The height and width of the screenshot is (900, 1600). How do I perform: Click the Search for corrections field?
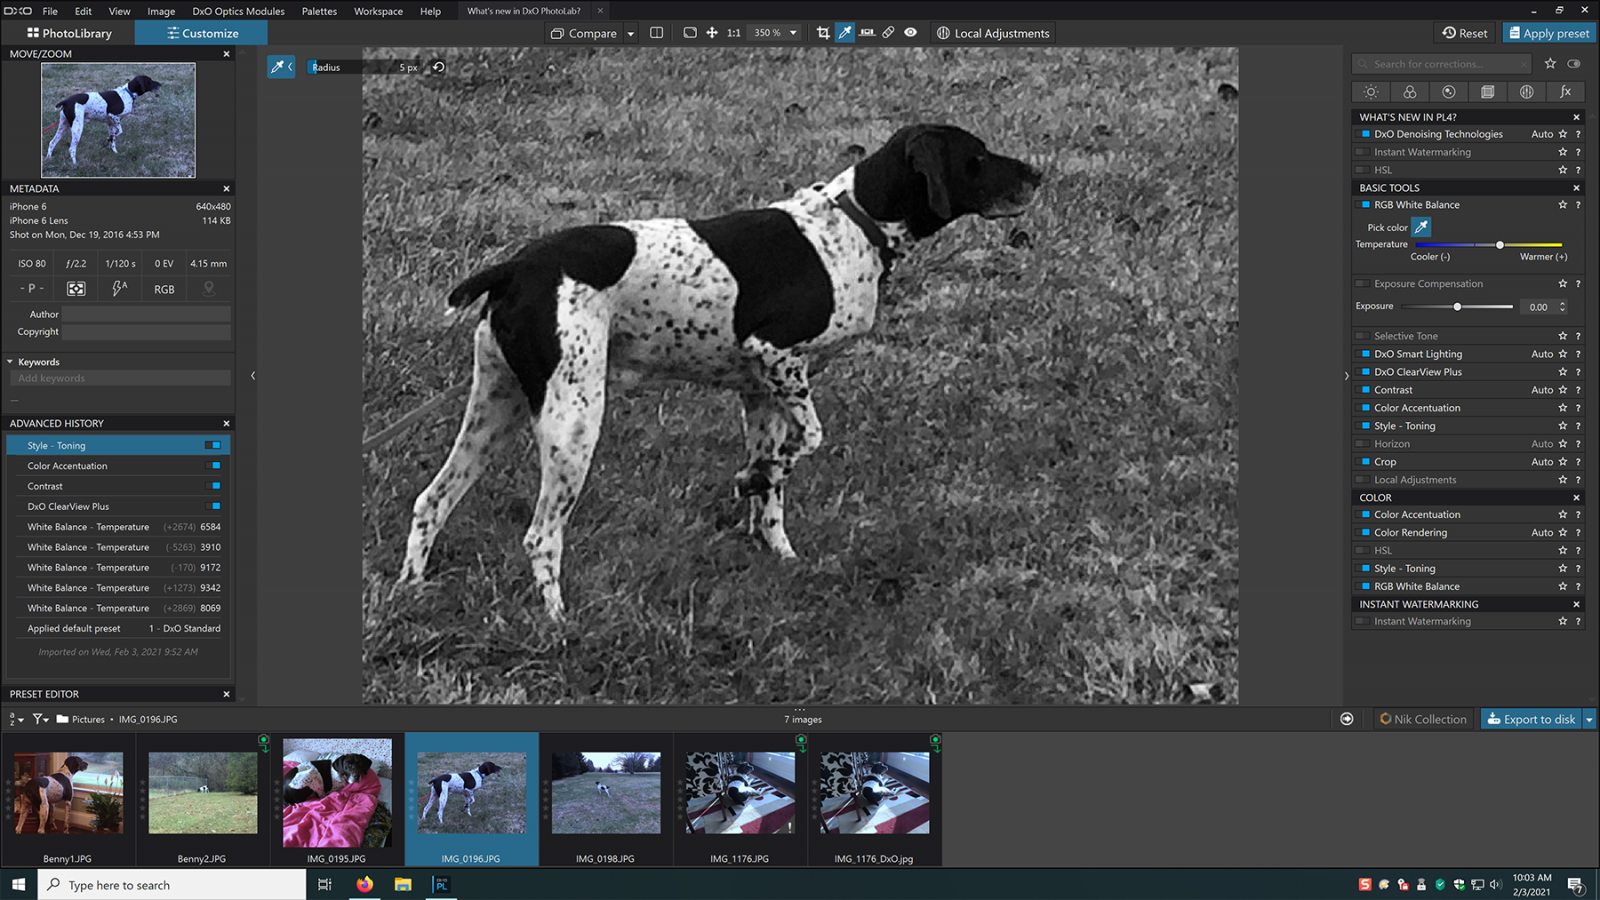(x=1442, y=64)
